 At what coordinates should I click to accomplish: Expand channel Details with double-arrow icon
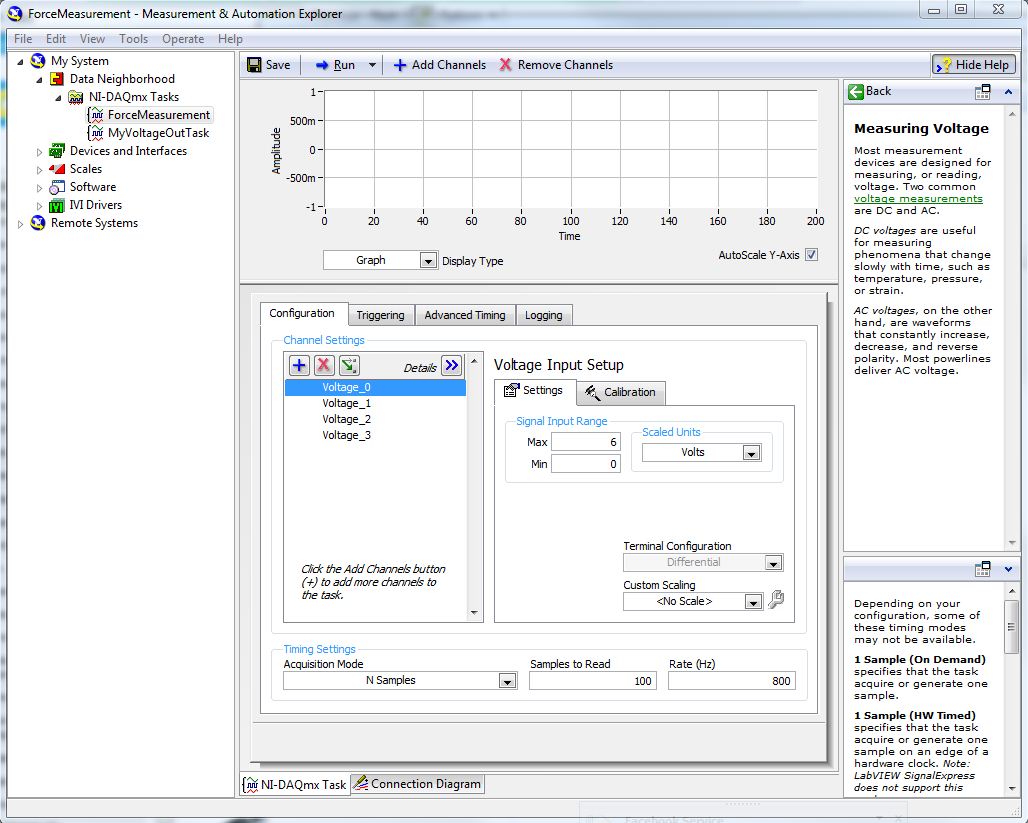(451, 366)
